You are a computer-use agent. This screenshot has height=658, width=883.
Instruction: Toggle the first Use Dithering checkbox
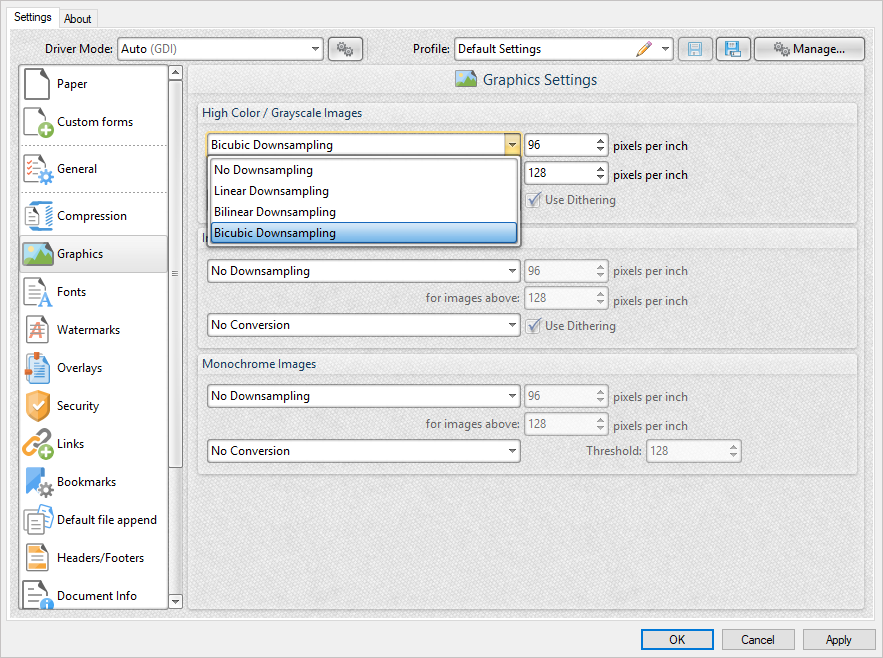[533, 200]
